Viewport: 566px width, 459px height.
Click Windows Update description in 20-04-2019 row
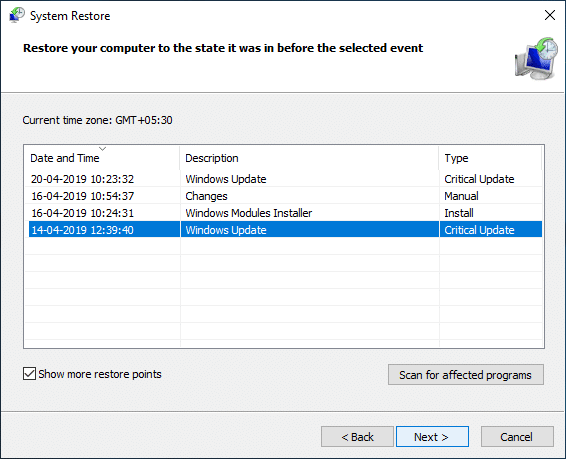tap(226, 179)
